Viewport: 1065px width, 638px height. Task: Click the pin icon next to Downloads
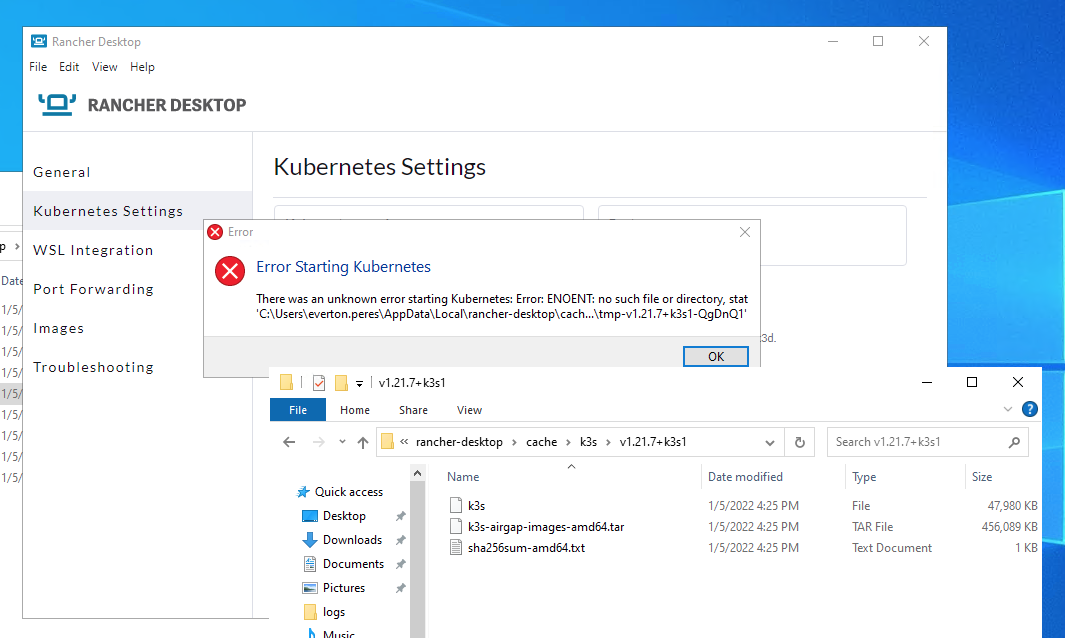(401, 540)
